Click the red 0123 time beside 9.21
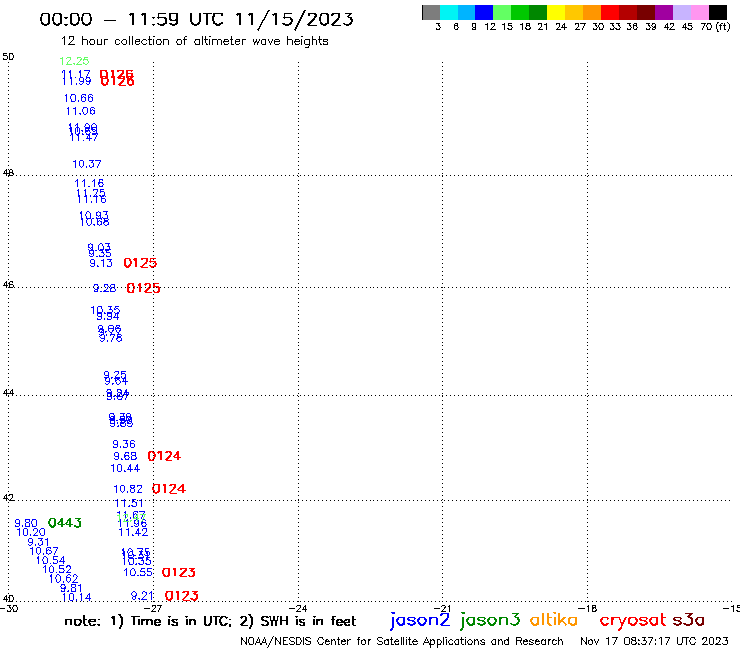This screenshot has width=740, height=650. coord(182,596)
